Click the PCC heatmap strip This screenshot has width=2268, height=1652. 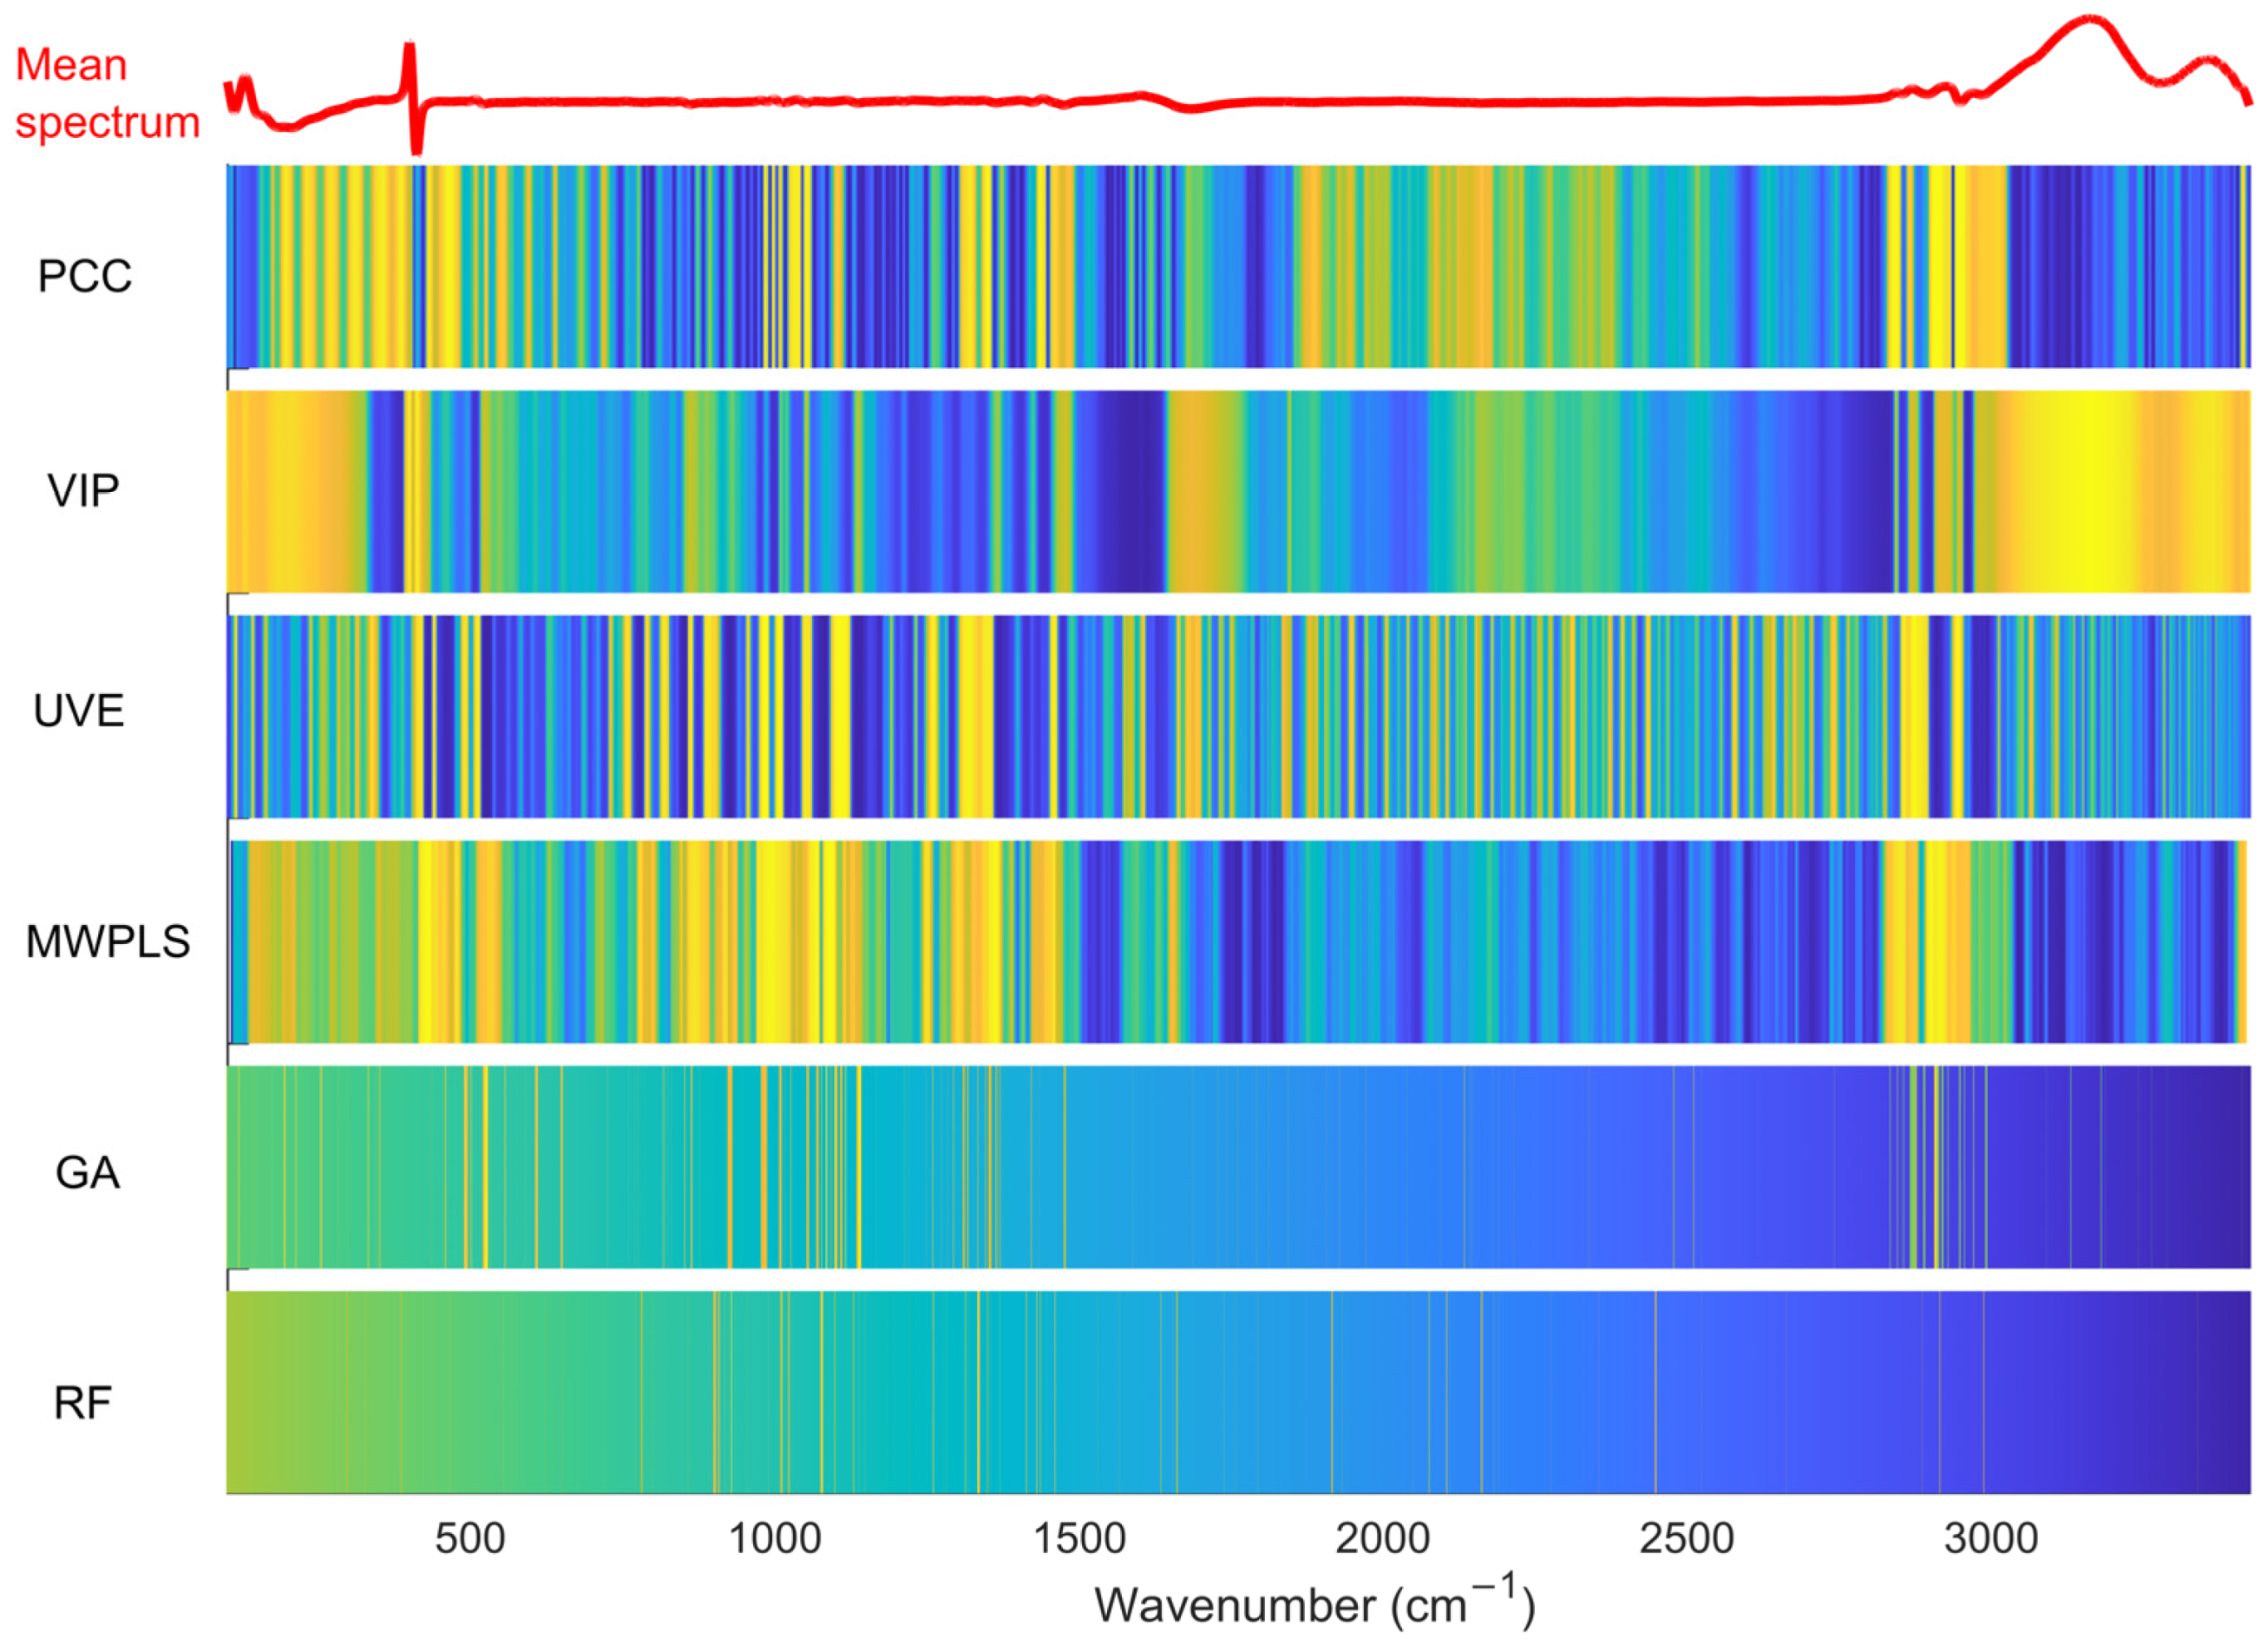pyautogui.click(x=1238, y=267)
